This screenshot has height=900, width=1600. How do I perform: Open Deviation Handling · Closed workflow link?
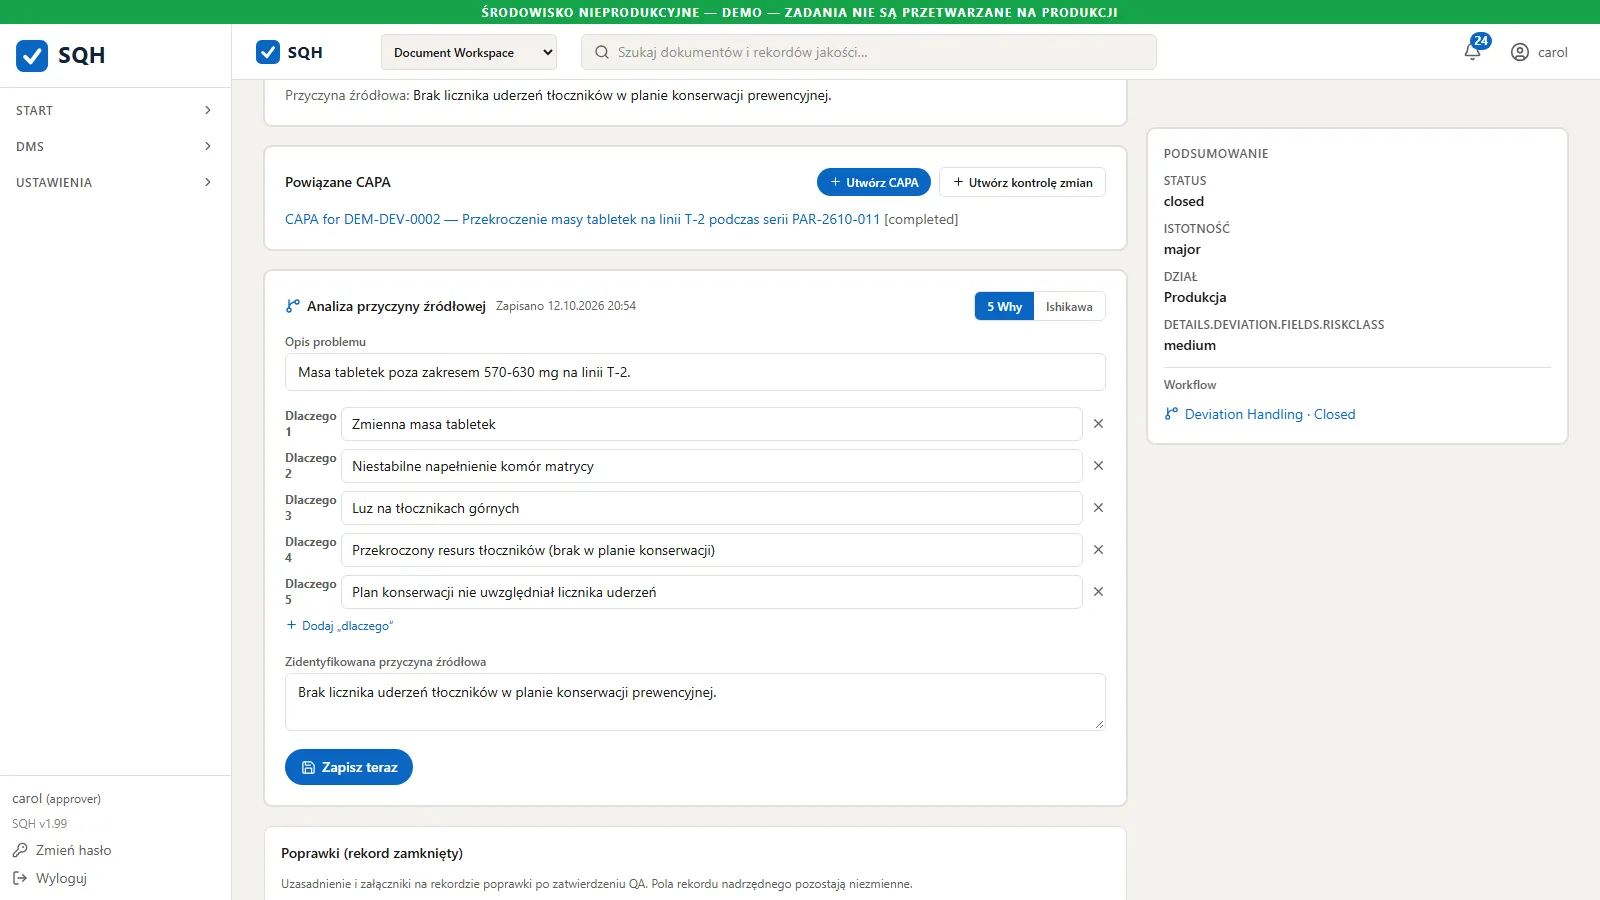coord(1270,414)
